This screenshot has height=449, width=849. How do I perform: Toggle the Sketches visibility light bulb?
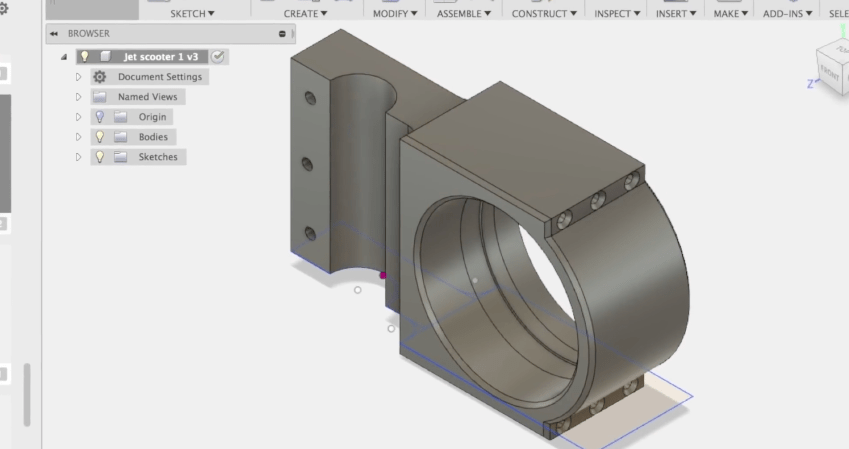[99, 157]
